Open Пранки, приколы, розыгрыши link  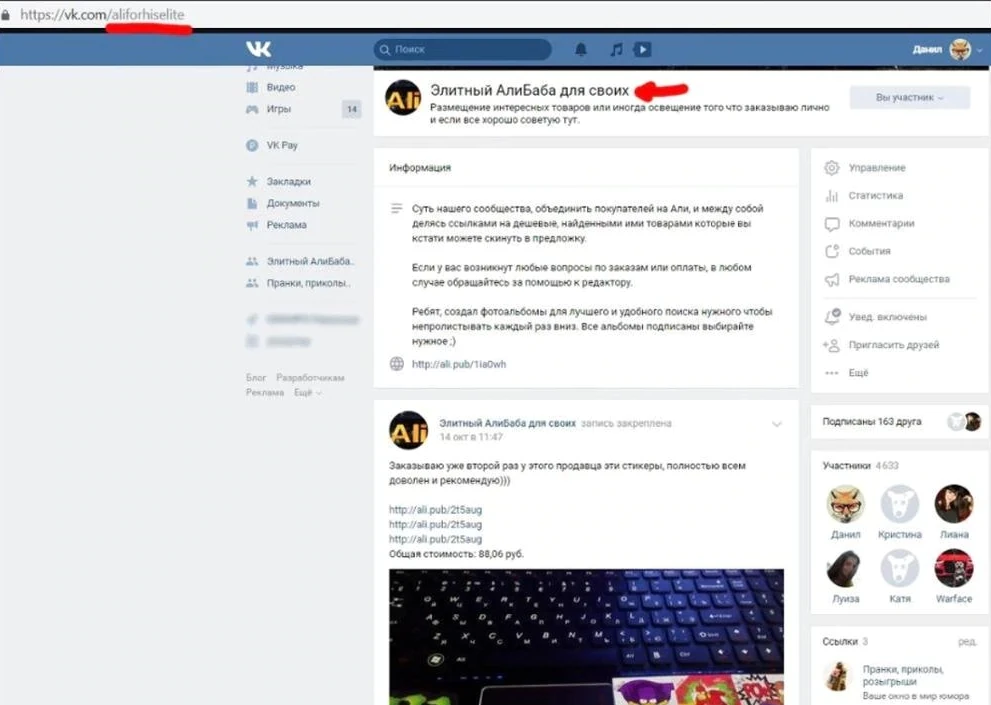coord(903,675)
